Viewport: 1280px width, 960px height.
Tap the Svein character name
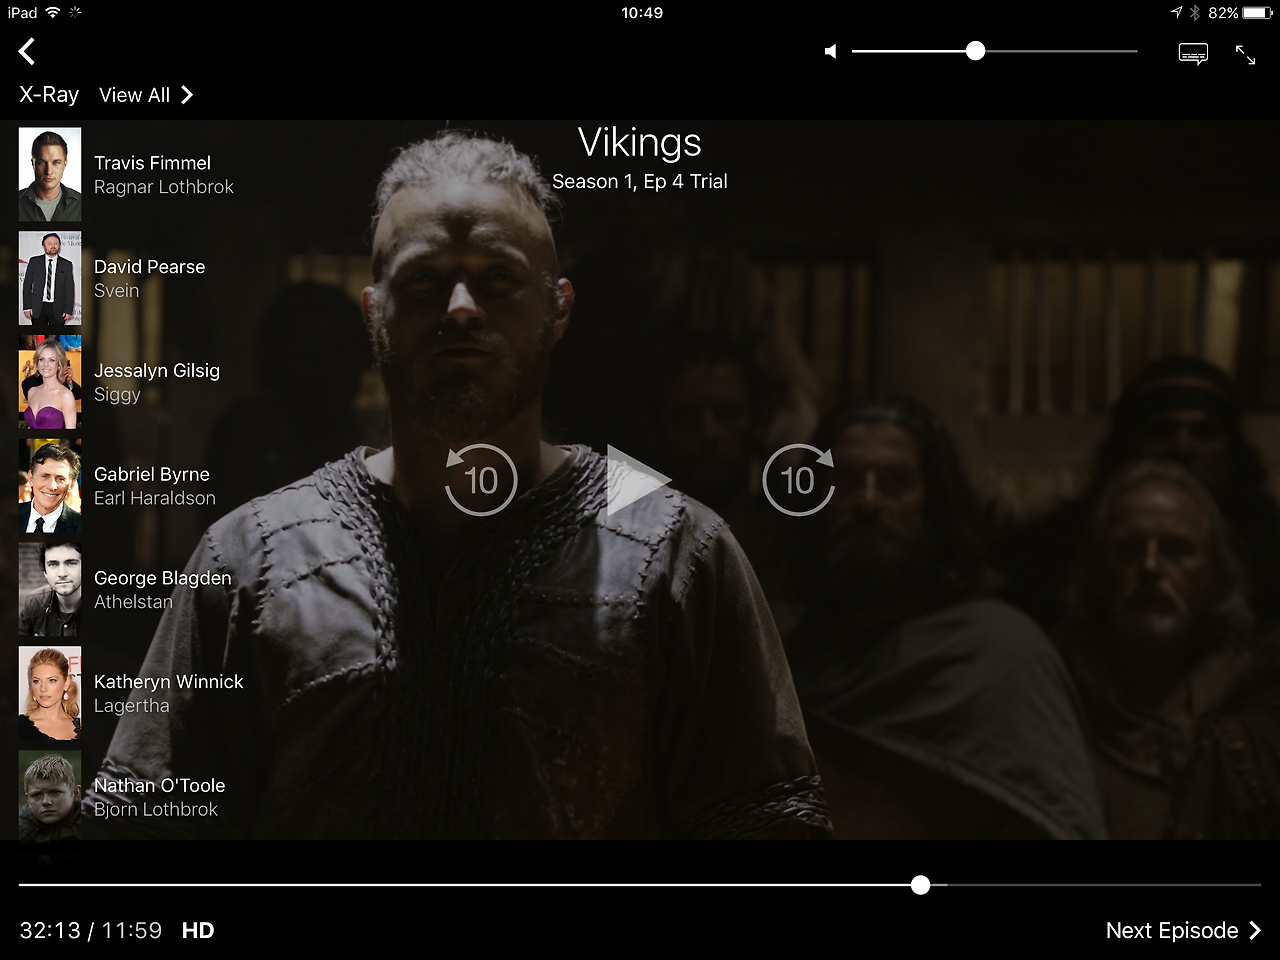click(116, 291)
